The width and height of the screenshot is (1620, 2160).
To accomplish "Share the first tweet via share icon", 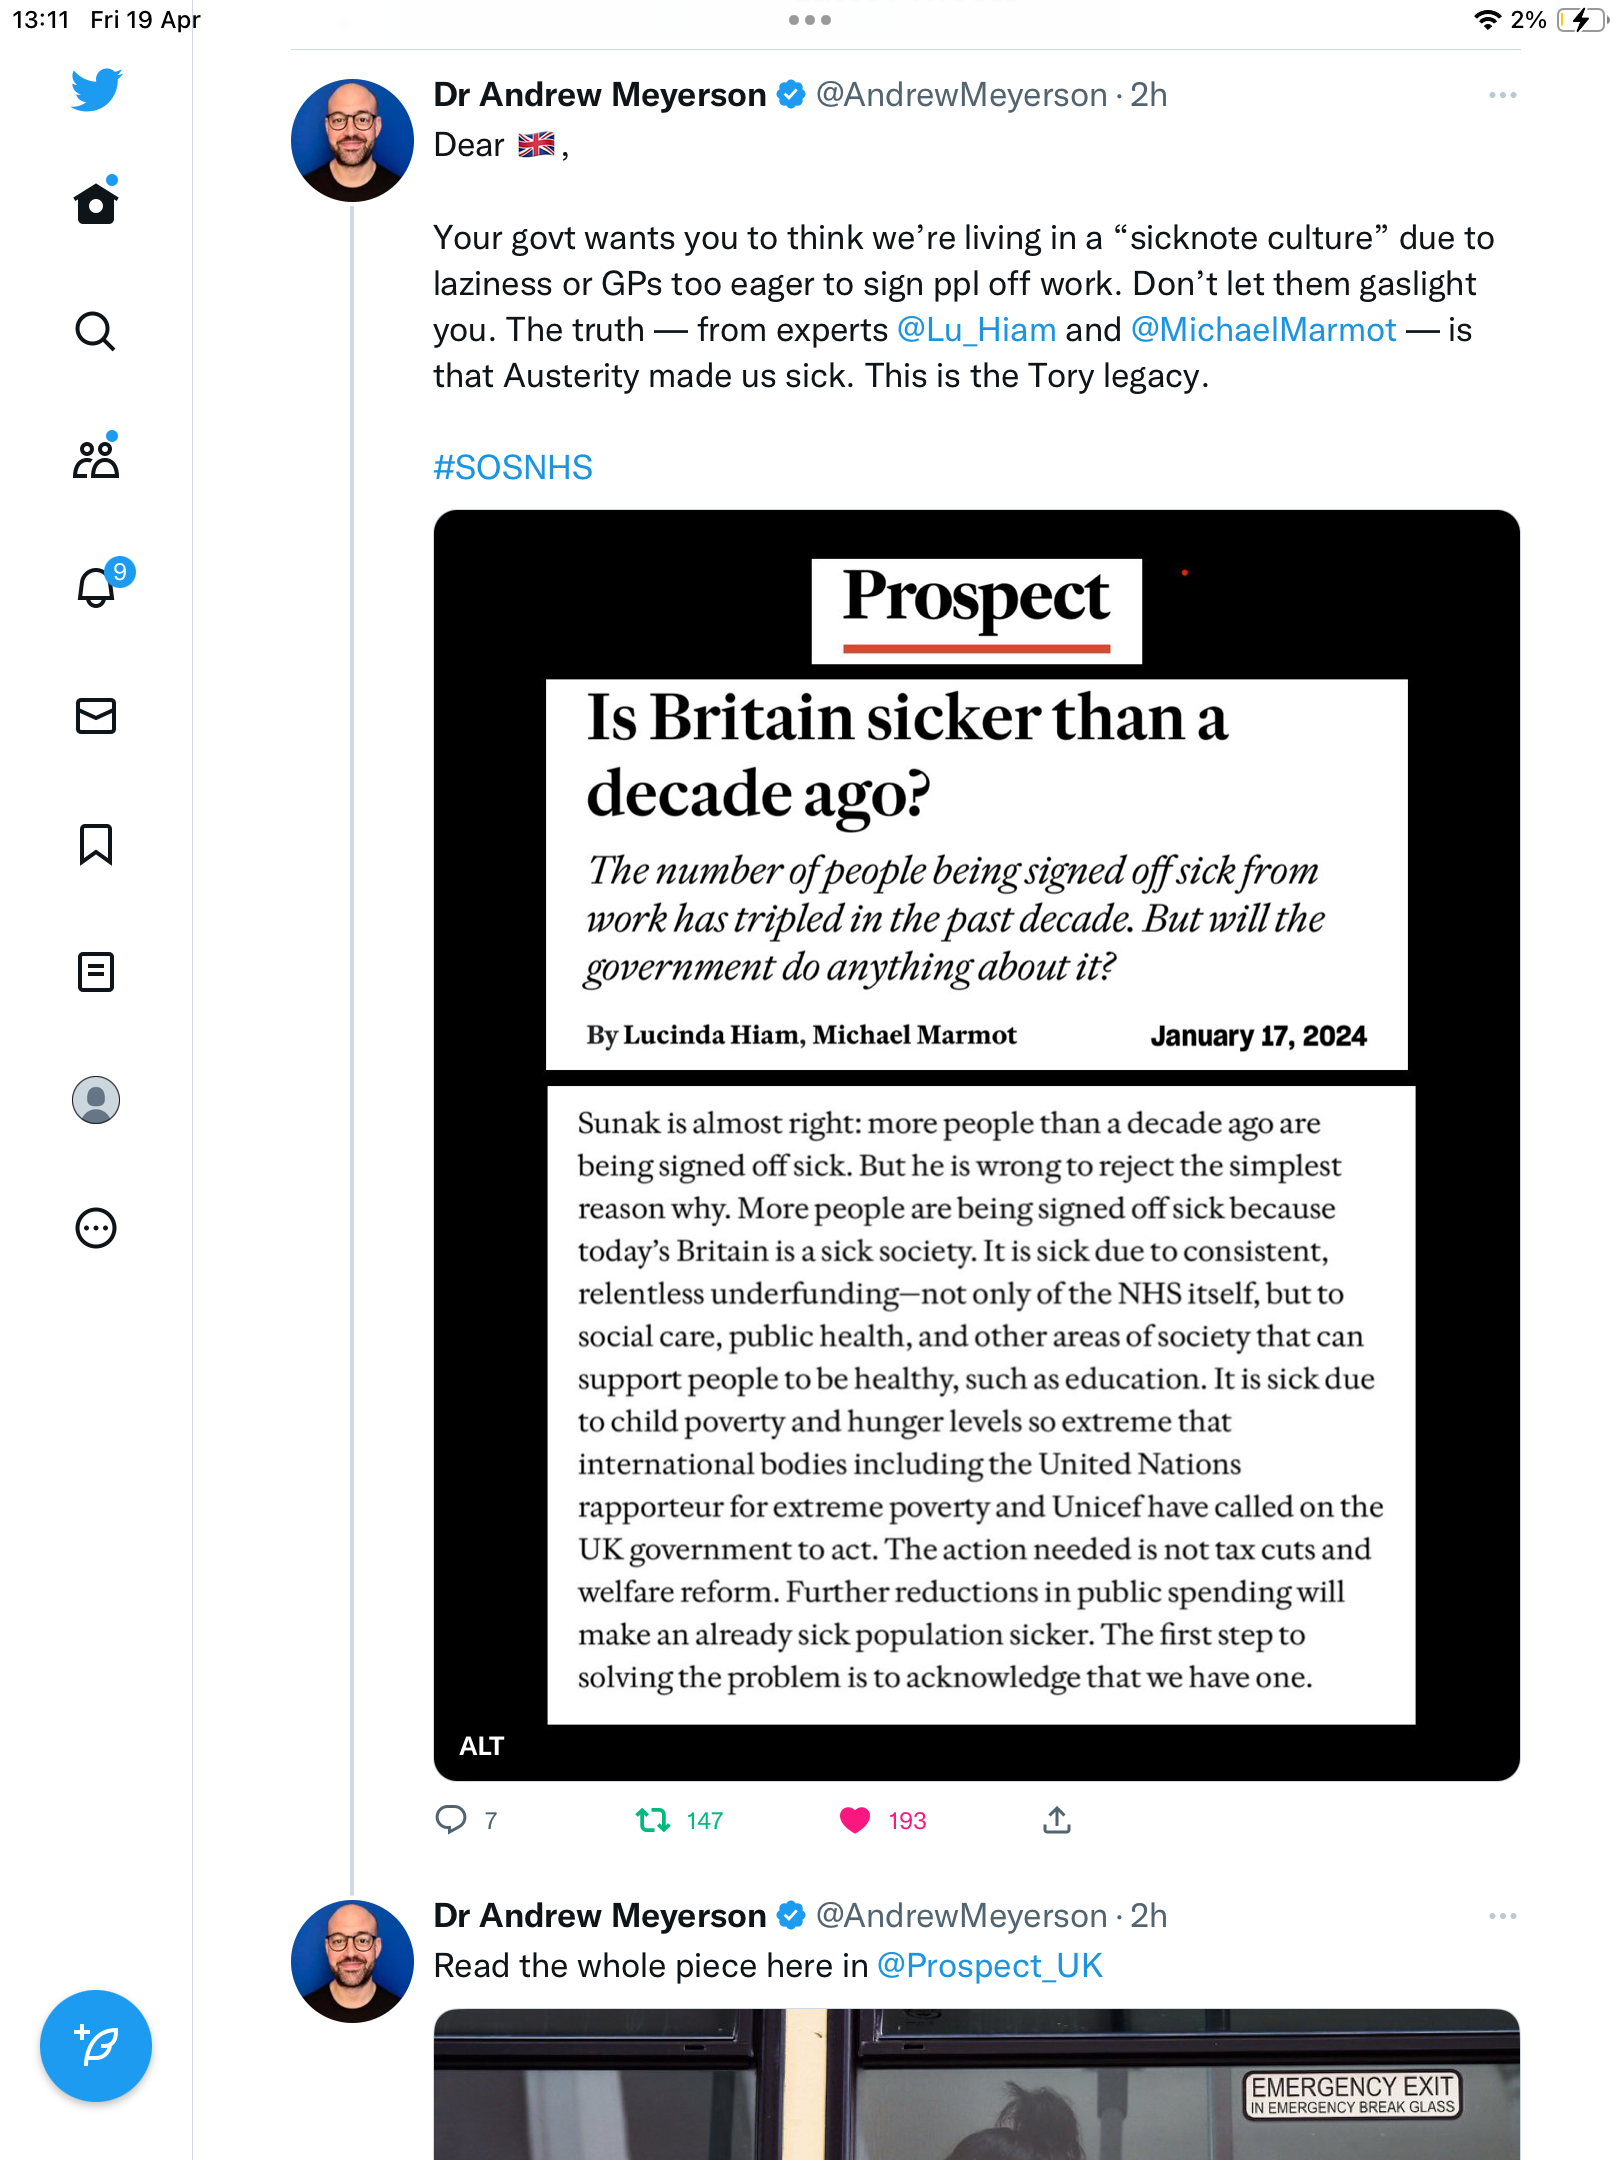I will [1057, 1820].
